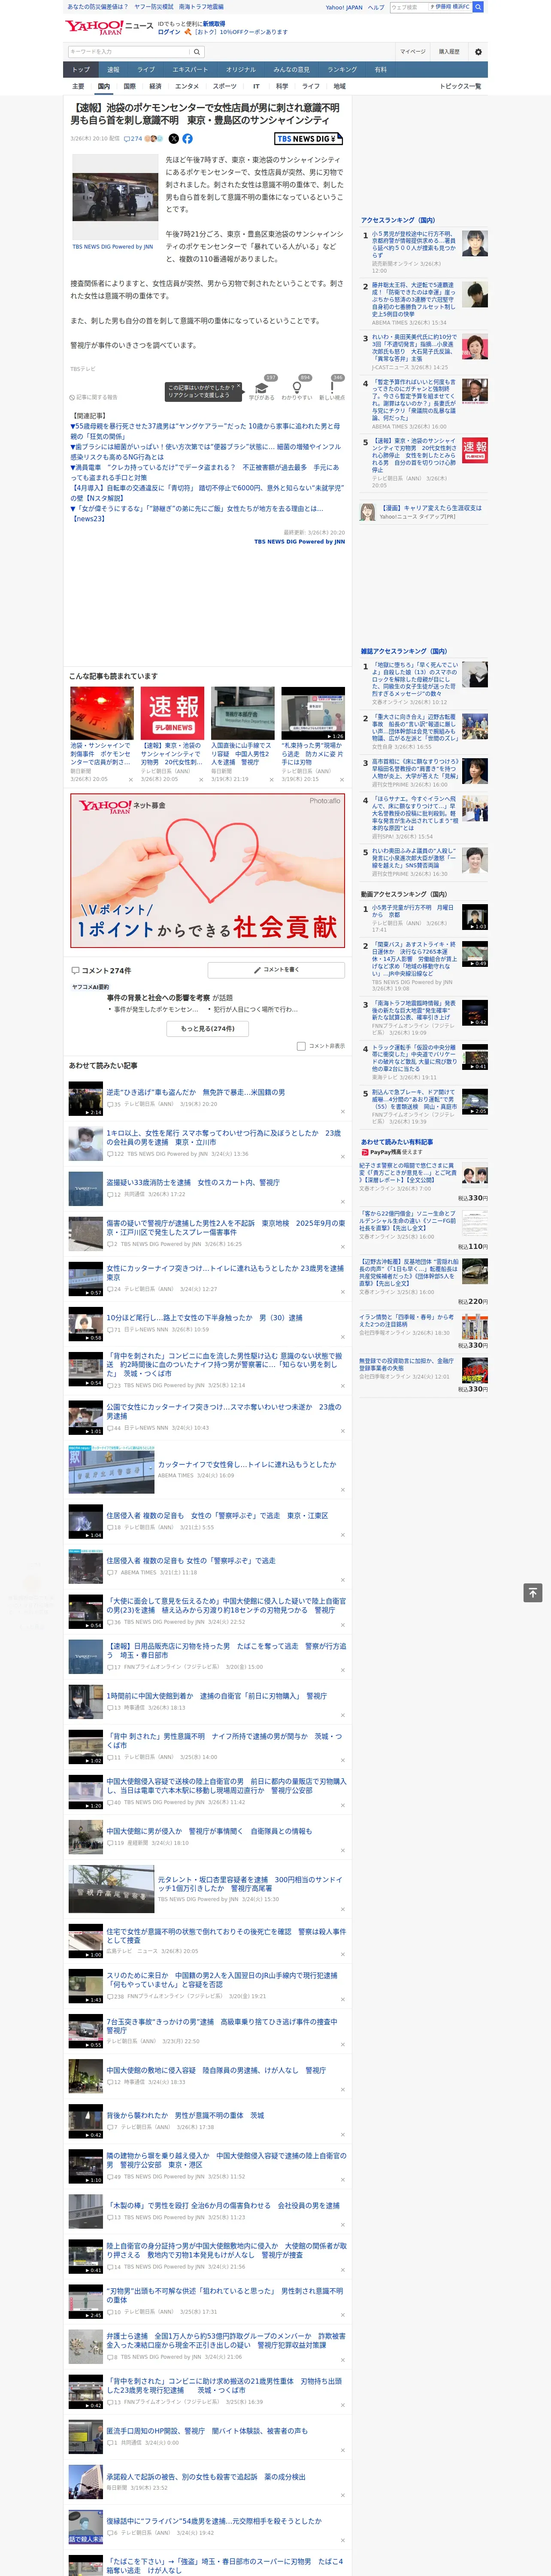The image size is (551, 2576).
Task: Click the blue search button in the top bar
Action: click(478, 7)
